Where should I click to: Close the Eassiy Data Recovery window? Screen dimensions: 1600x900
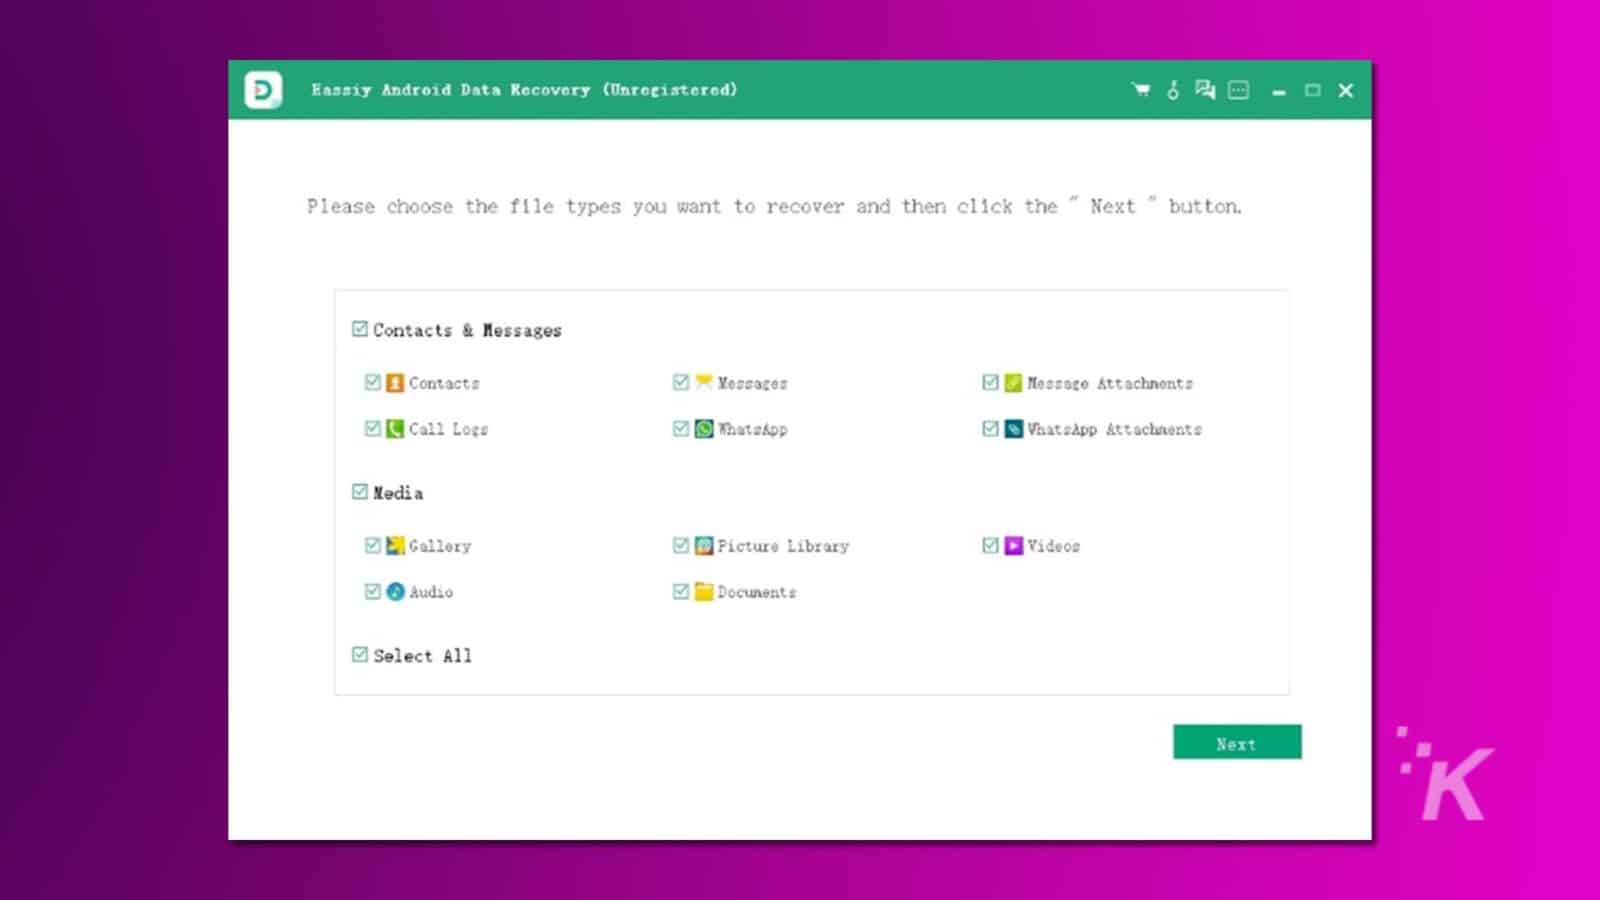click(x=1346, y=90)
